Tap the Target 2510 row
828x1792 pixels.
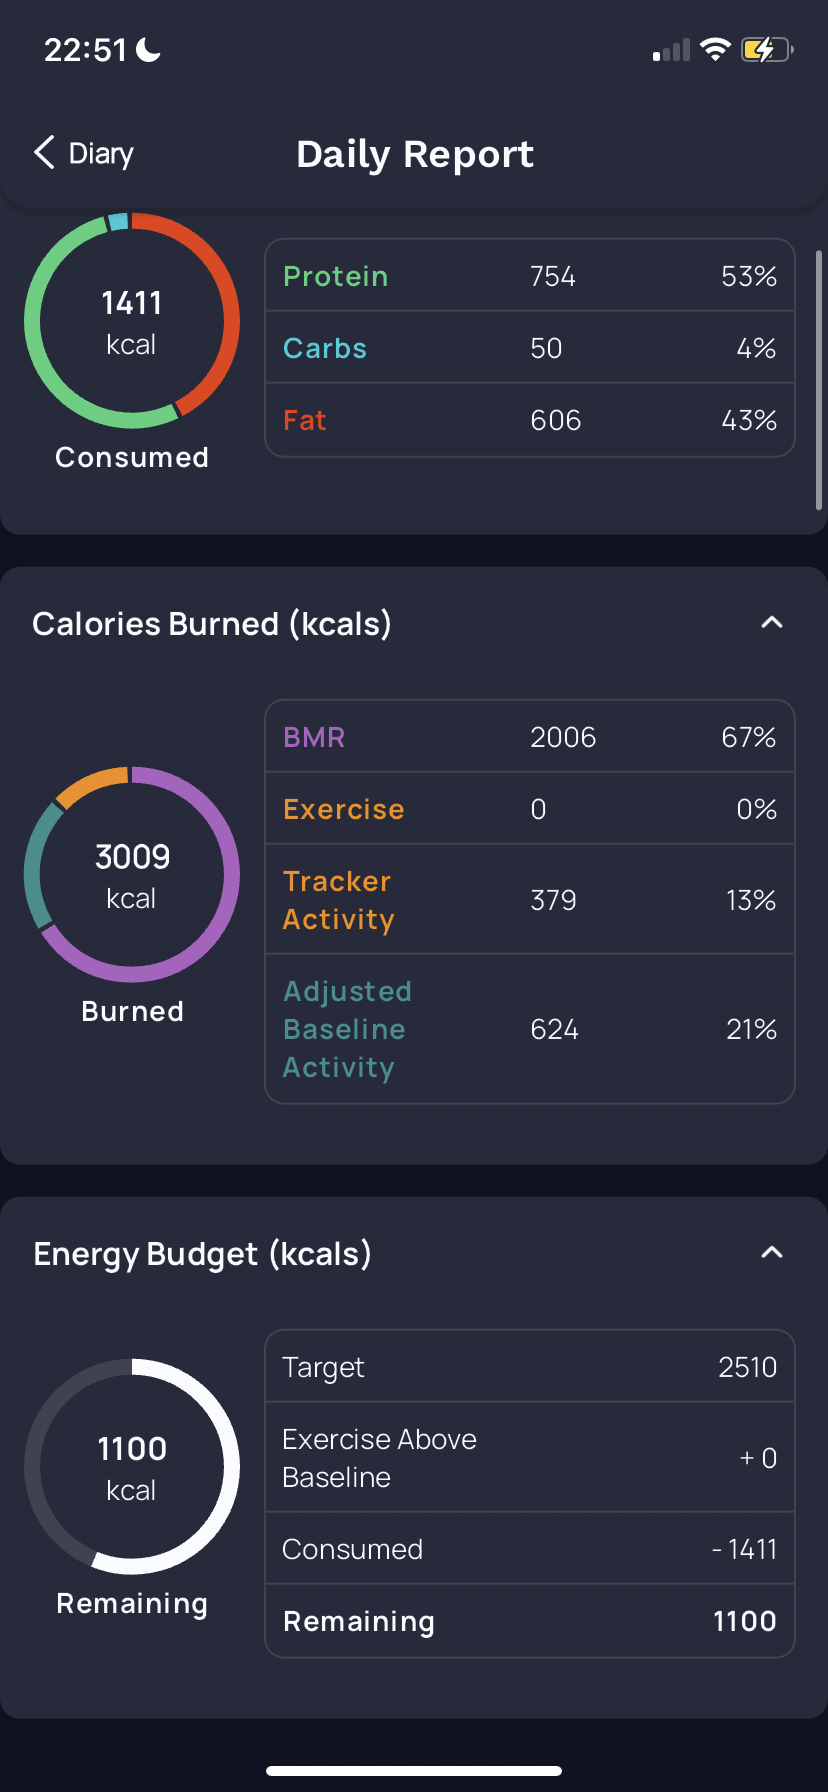[530, 1366]
